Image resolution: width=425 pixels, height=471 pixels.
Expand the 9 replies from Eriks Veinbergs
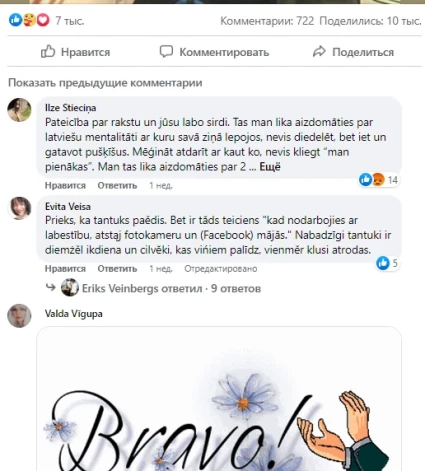pyautogui.click(x=171, y=288)
